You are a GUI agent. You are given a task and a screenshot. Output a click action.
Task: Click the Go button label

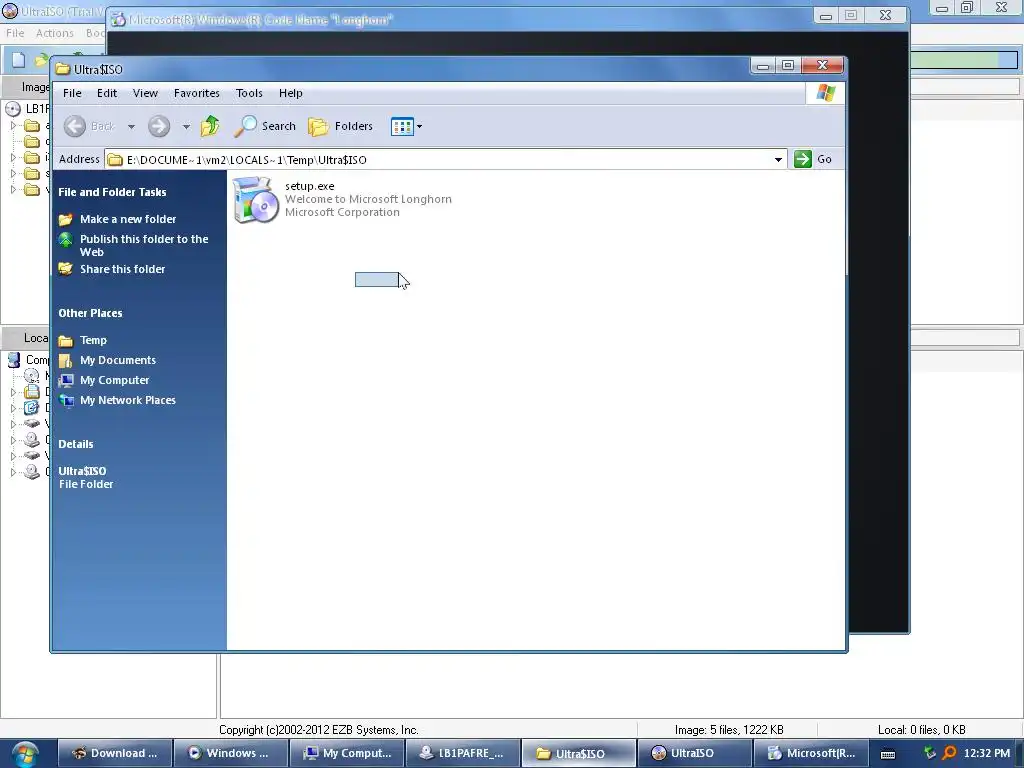[x=824, y=159]
